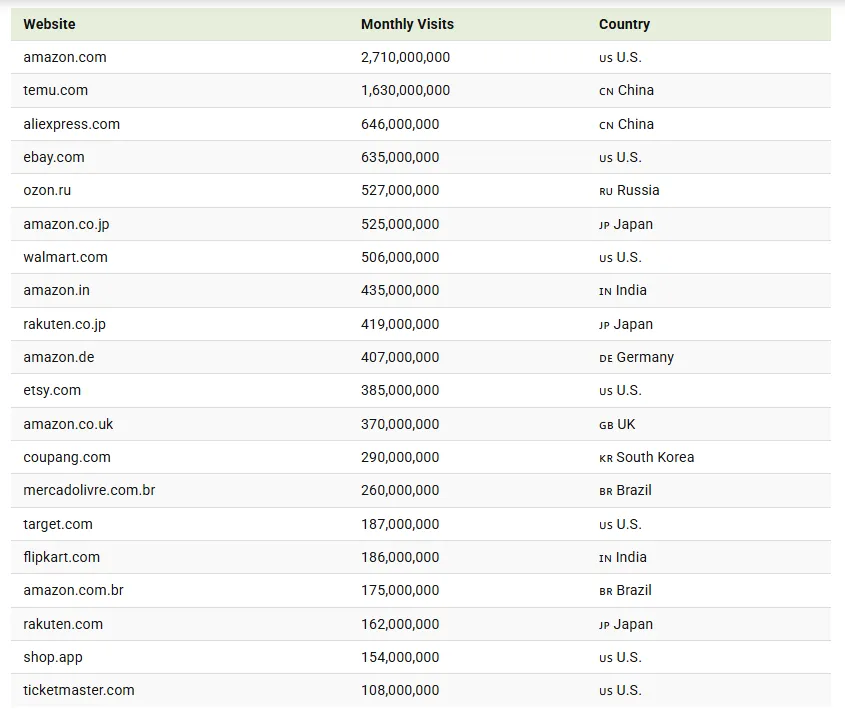Click the Country column header
This screenshot has width=845, height=714.
[624, 24]
